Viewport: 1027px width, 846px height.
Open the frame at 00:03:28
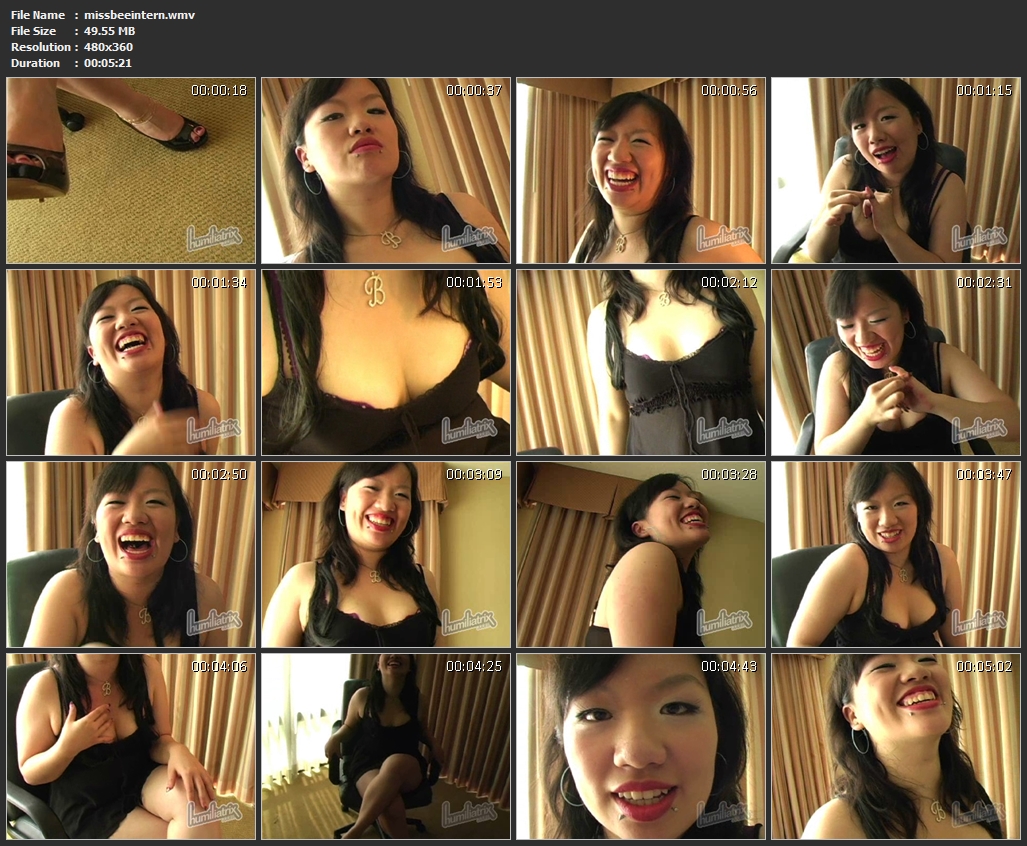[x=641, y=555]
